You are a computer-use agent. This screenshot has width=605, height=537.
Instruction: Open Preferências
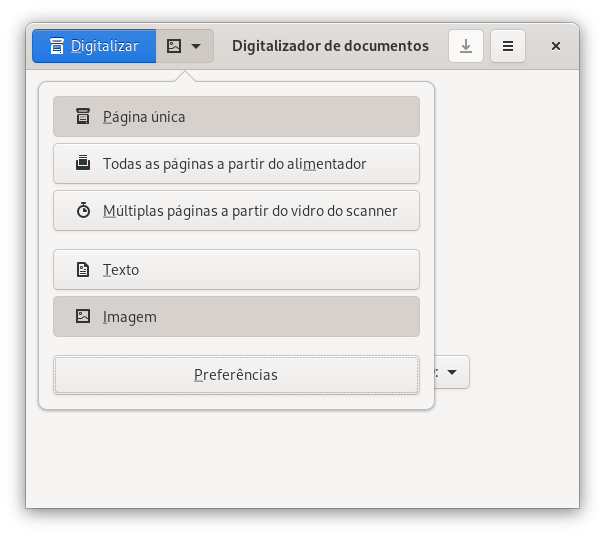coord(236,375)
